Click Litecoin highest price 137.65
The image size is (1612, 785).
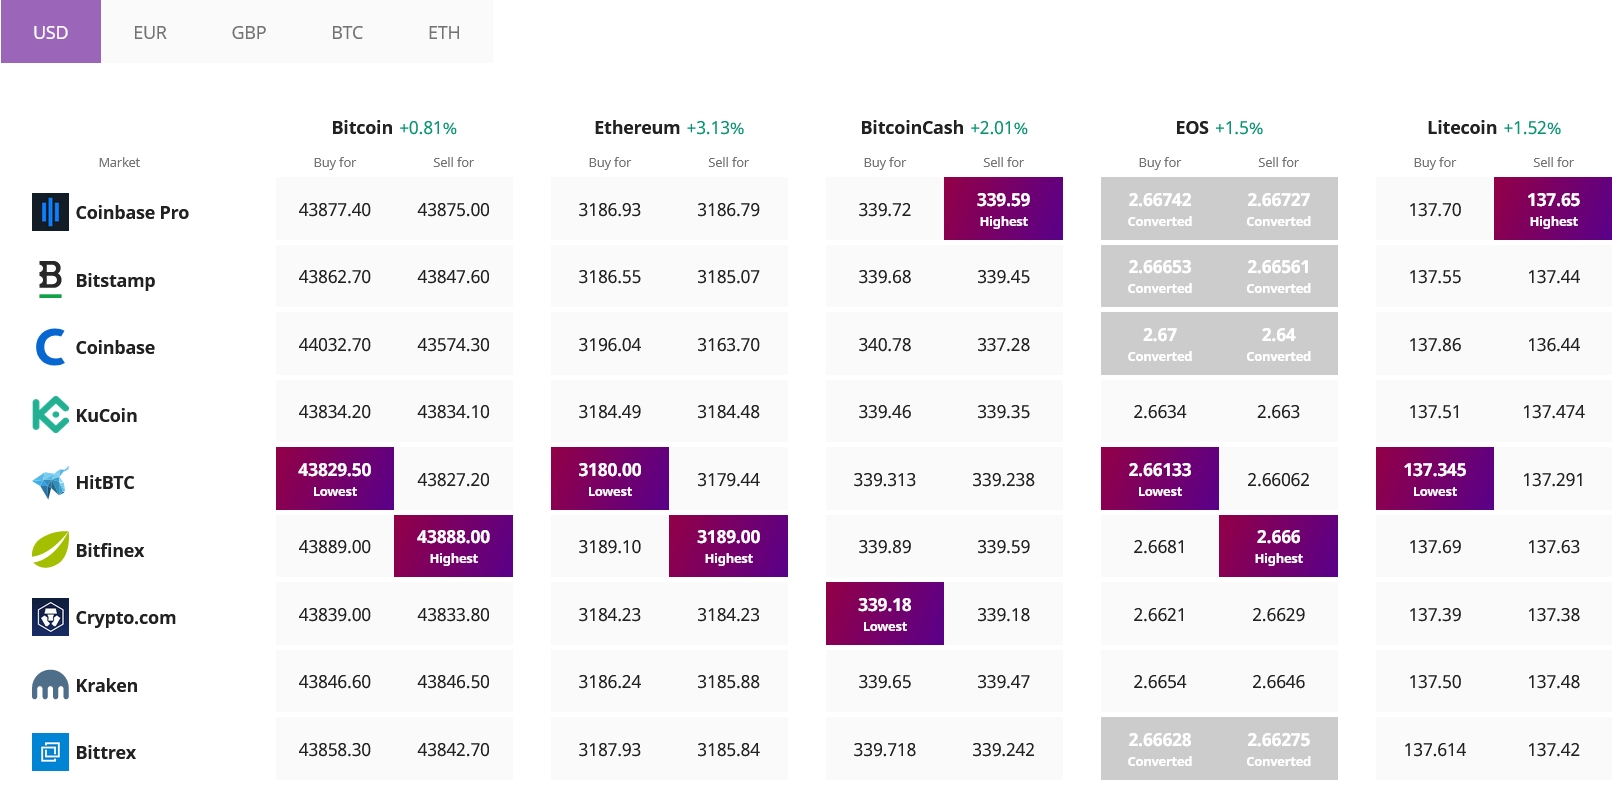[x=1553, y=209]
